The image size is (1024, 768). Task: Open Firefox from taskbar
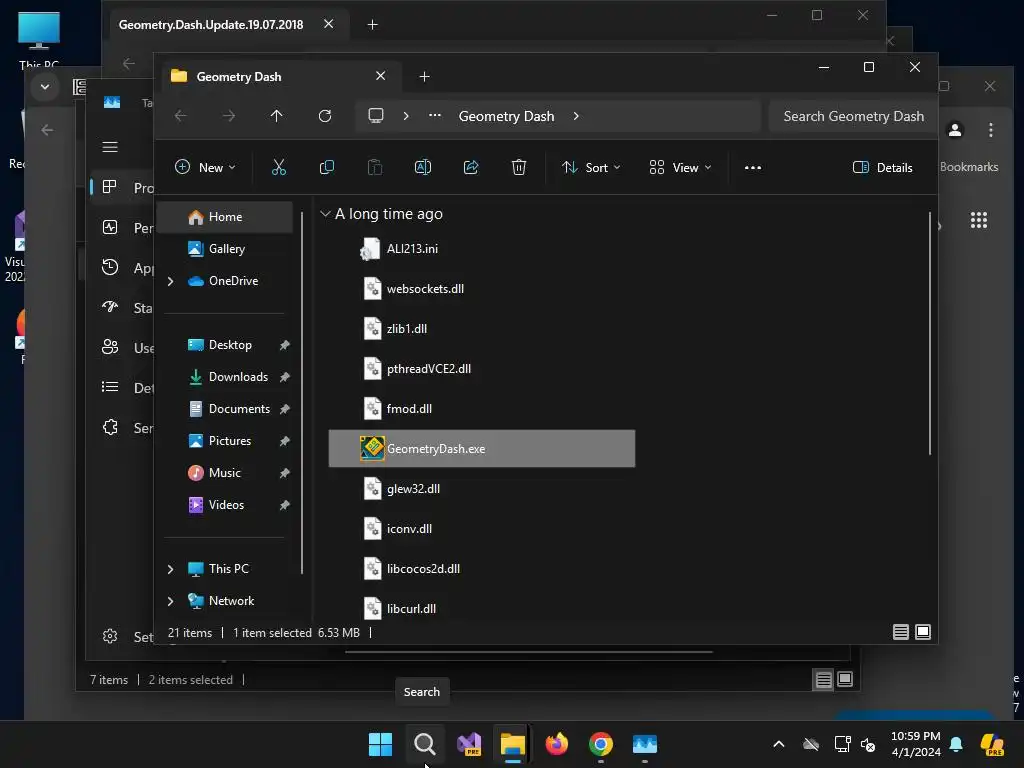(x=557, y=744)
